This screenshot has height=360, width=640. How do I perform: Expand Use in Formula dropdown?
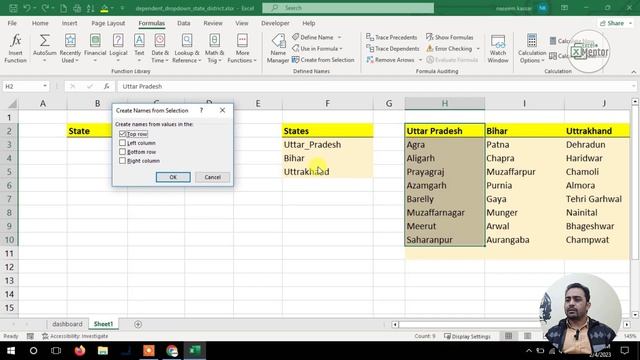point(341,49)
